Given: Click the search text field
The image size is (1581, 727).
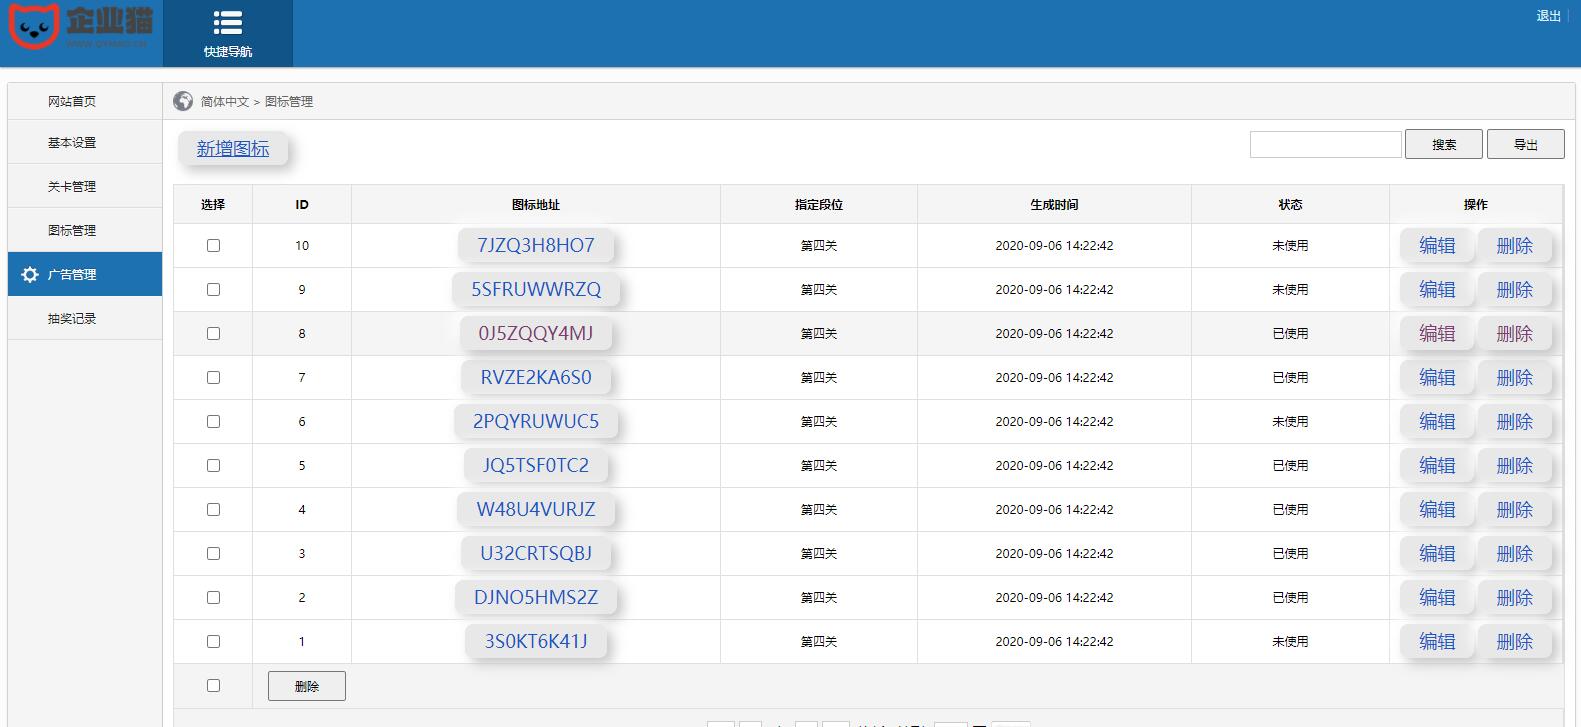Looking at the screenshot, I should 1325,144.
